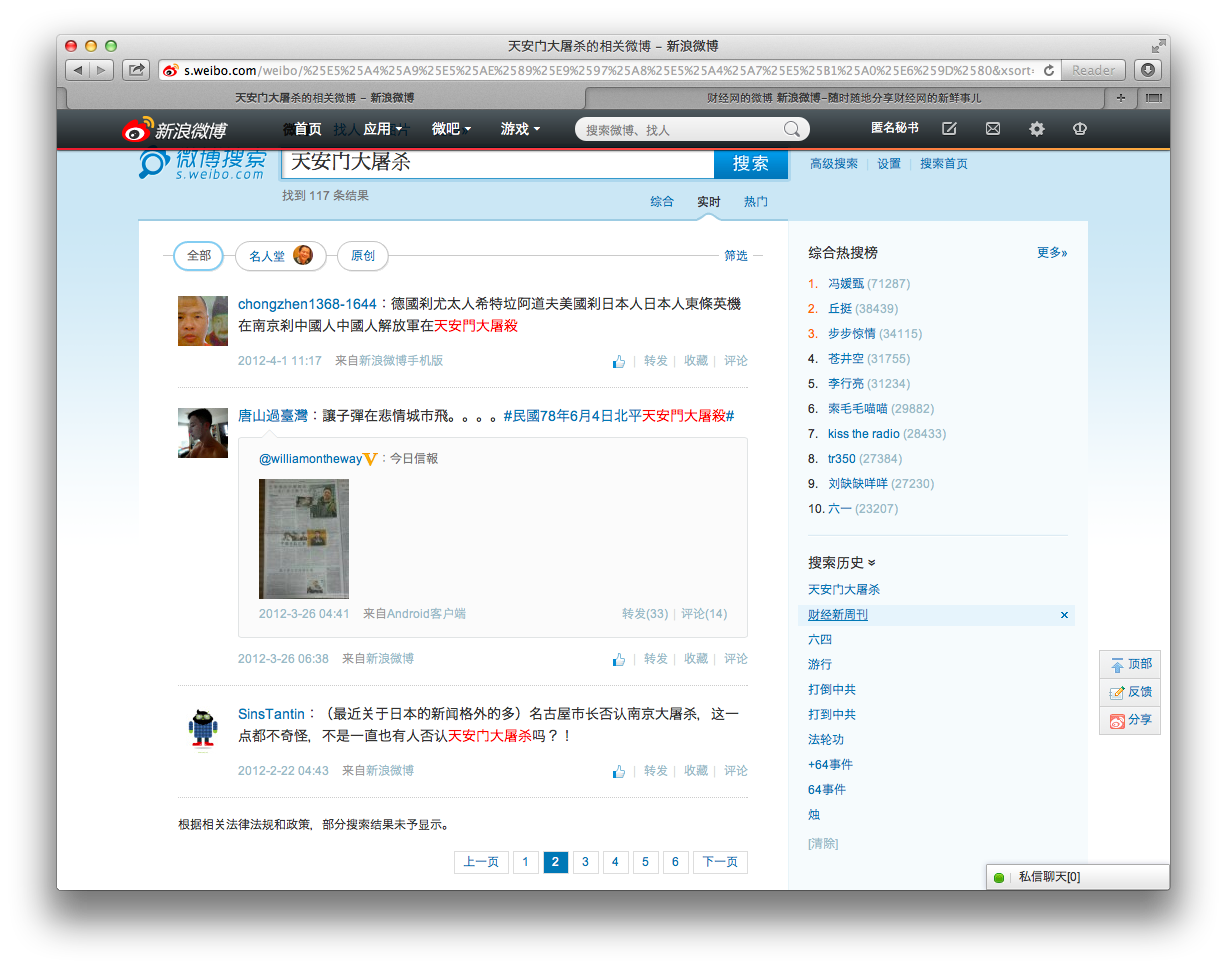1227x969 pixels.
Task: Switch to 综合 results tab
Action: tap(662, 202)
